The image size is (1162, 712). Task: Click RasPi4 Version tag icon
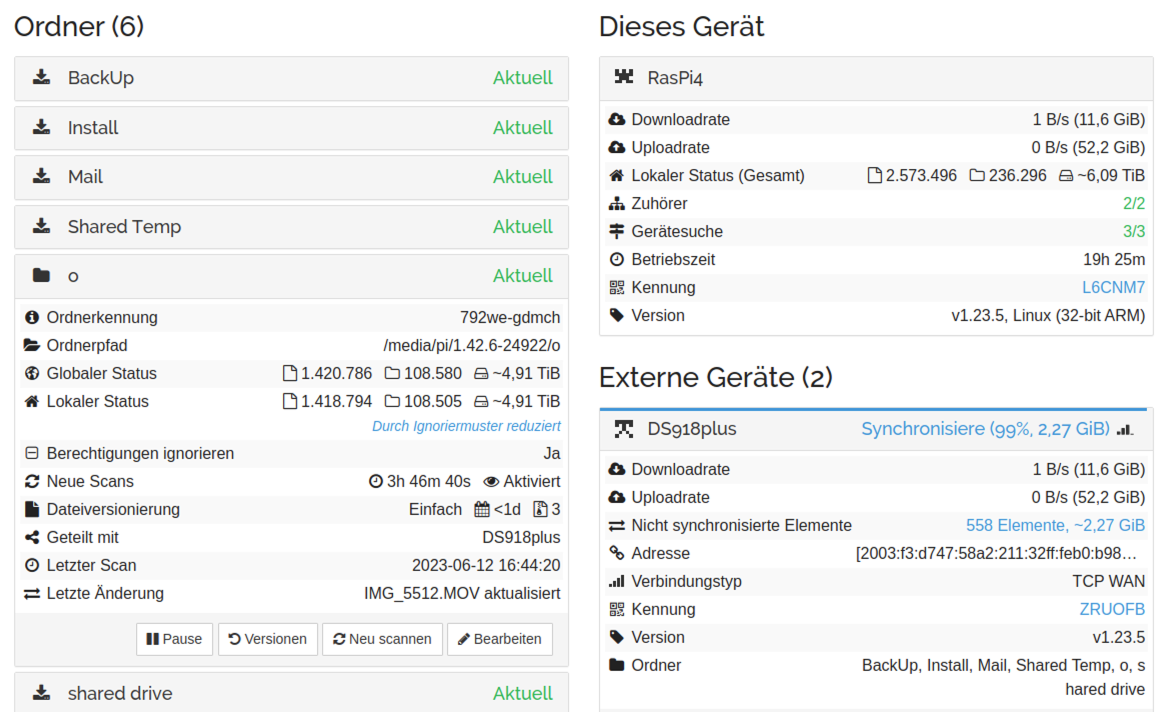tap(617, 316)
